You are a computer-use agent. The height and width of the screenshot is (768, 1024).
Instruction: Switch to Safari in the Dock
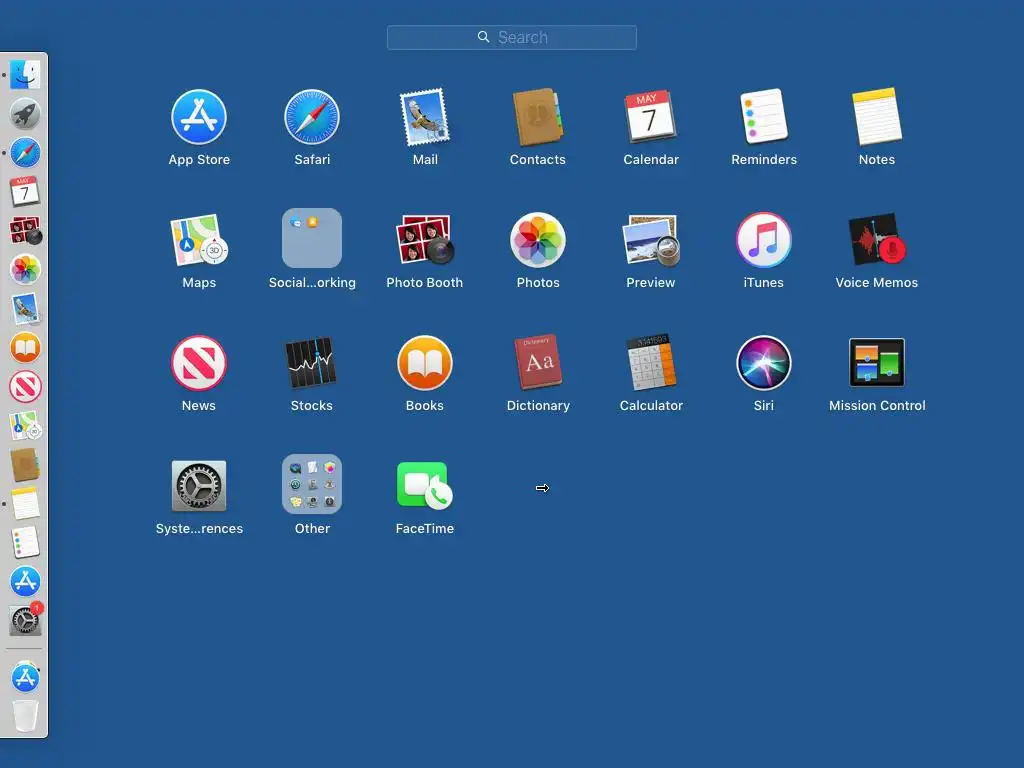click(25, 153)
